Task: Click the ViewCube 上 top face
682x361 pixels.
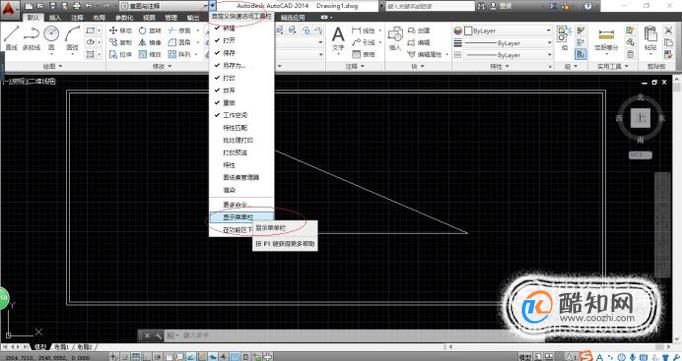Action: pos(640,117)
